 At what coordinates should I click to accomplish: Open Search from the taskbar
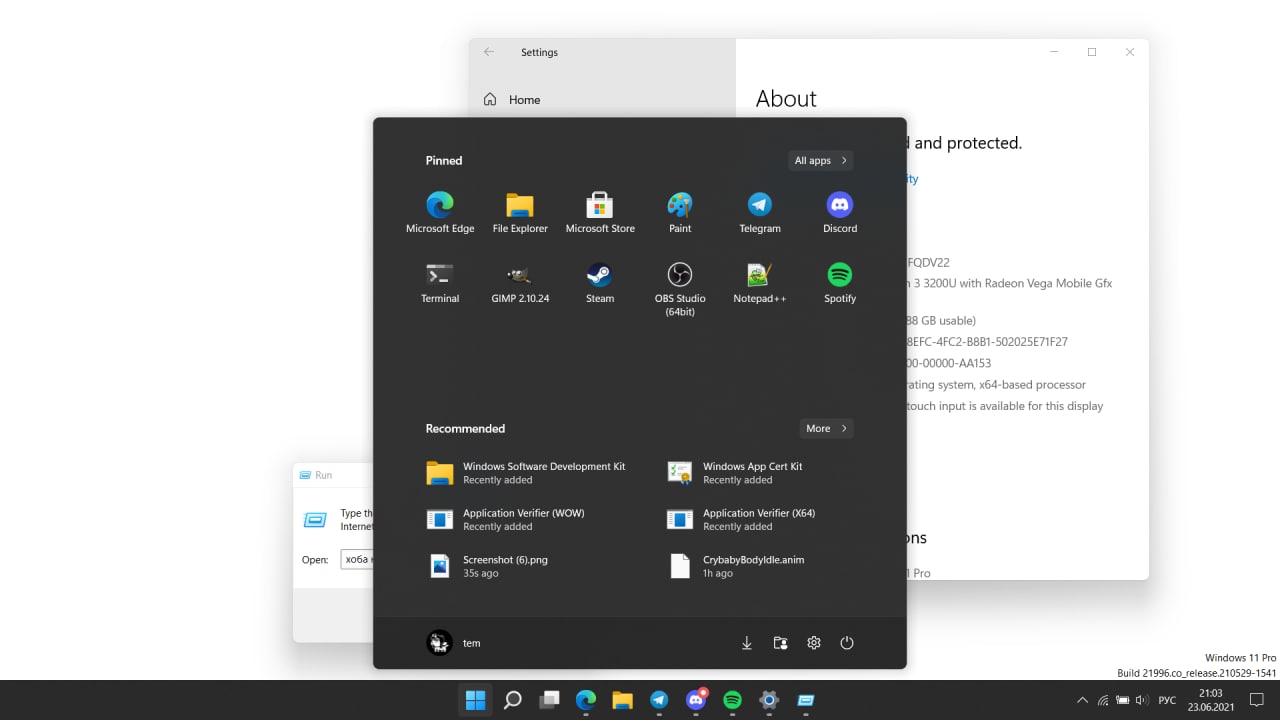pos(513,700)
